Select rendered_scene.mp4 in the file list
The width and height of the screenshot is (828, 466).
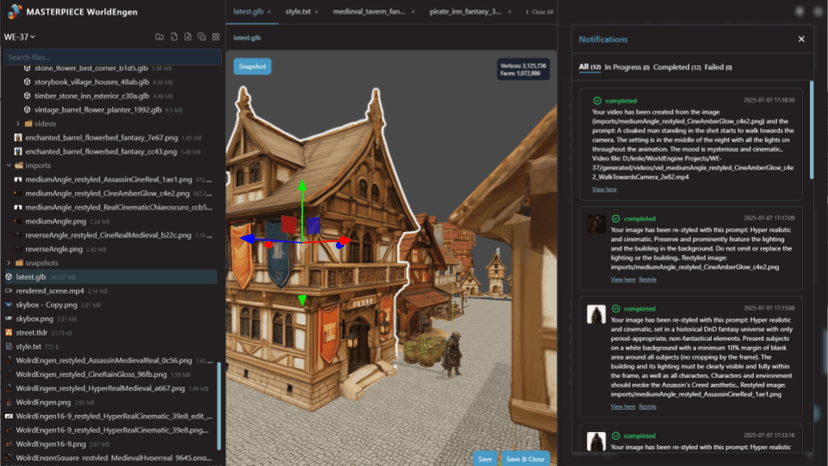(x=50, y=290)
